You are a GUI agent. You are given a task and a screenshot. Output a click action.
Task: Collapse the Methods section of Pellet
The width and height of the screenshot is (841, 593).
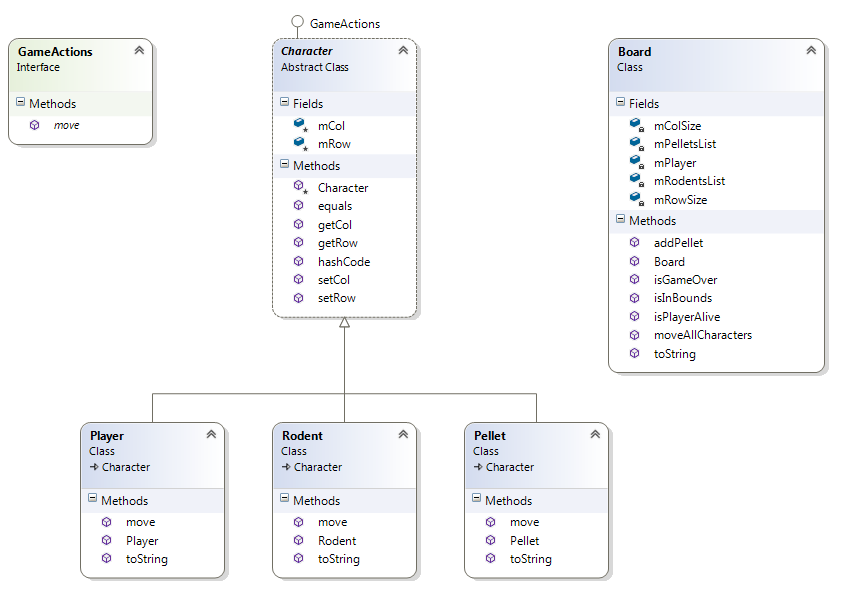tap(477, 500)
